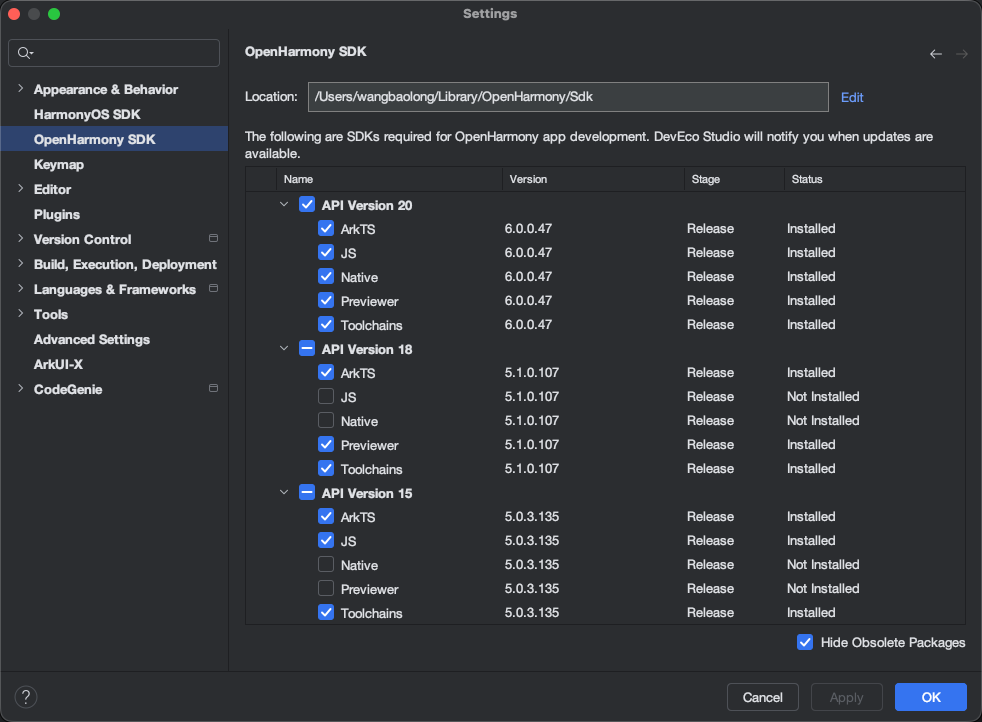
Task: Check the Native 5.0.3.135 checkbox
Action: click(326, 565)
